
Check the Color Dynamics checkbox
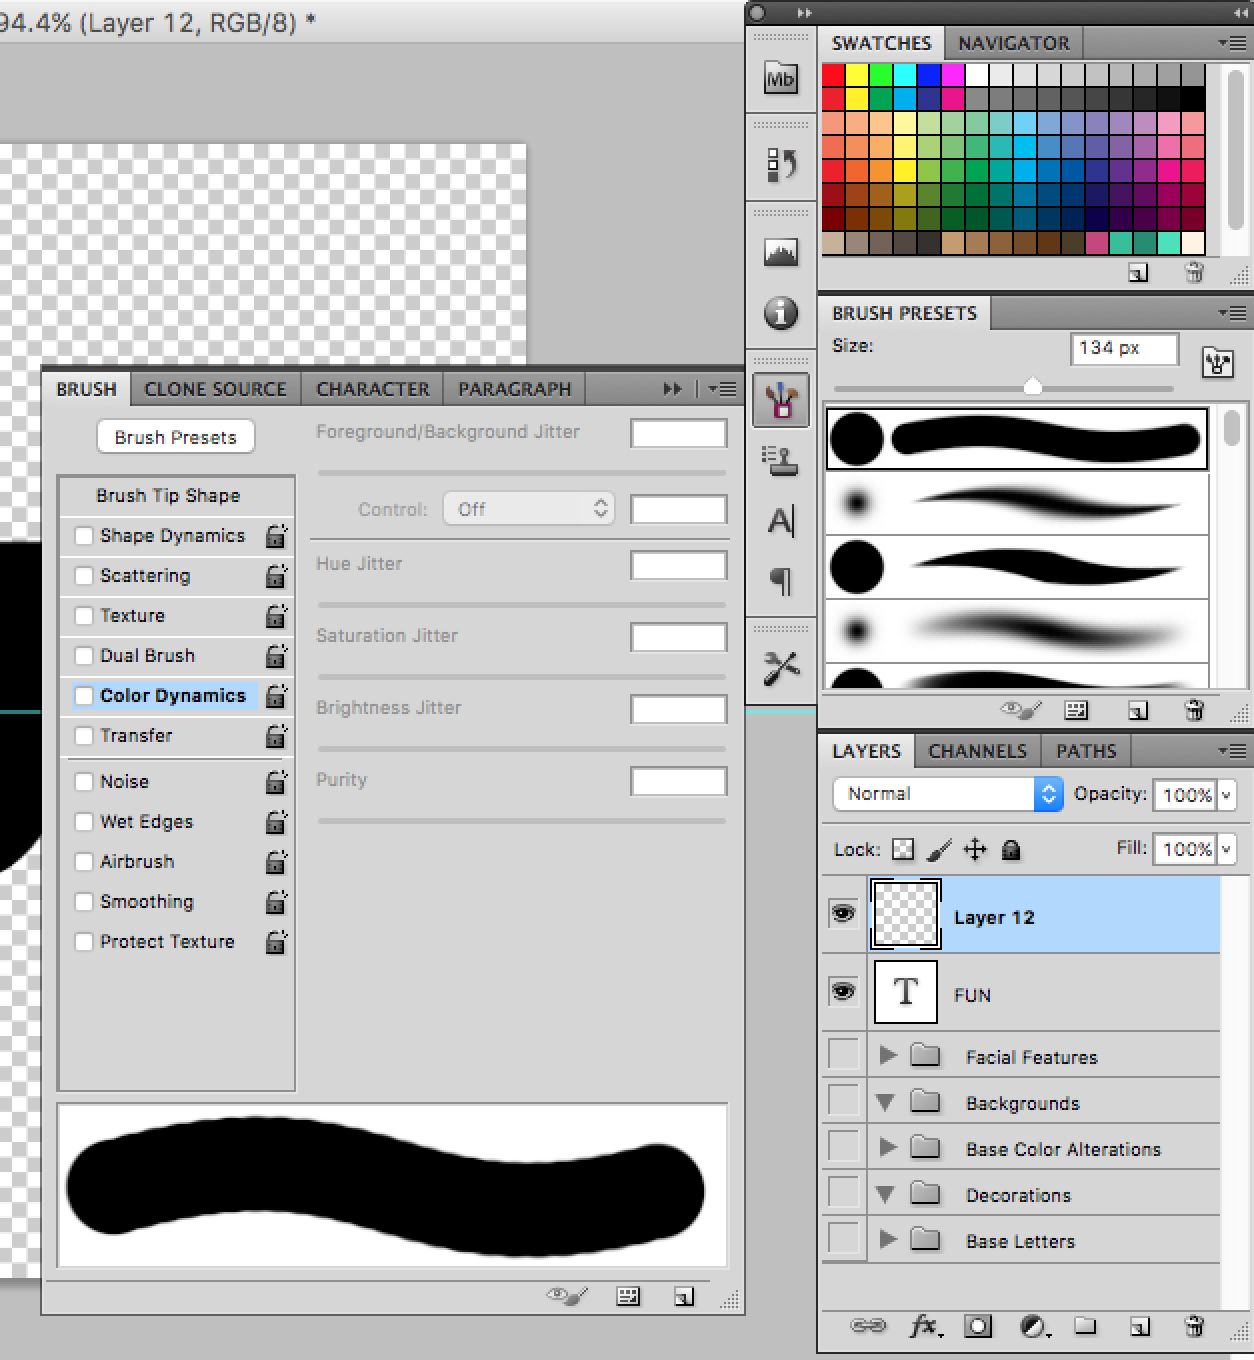[x=84, y=696]
